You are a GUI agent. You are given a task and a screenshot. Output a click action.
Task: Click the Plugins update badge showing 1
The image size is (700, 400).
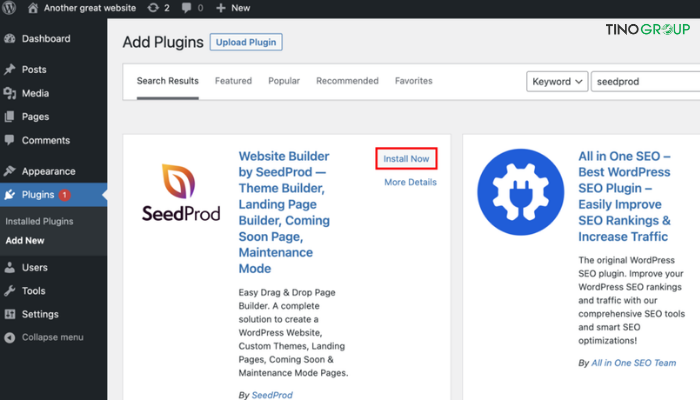64,195
